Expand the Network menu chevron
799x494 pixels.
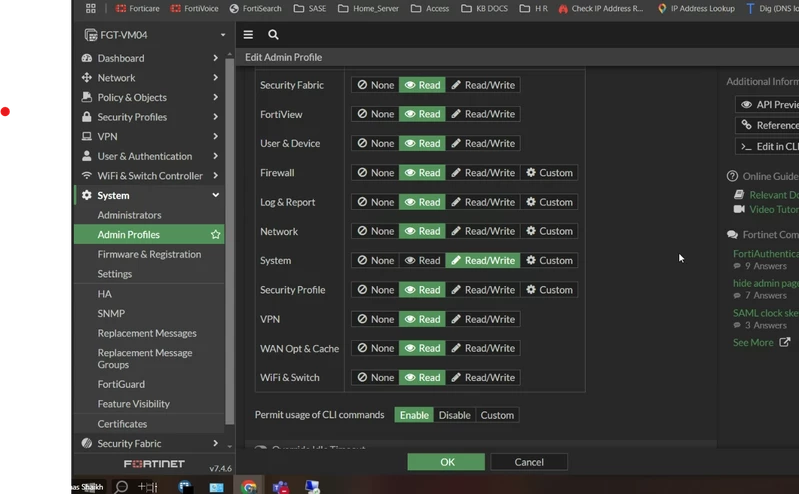216,77
